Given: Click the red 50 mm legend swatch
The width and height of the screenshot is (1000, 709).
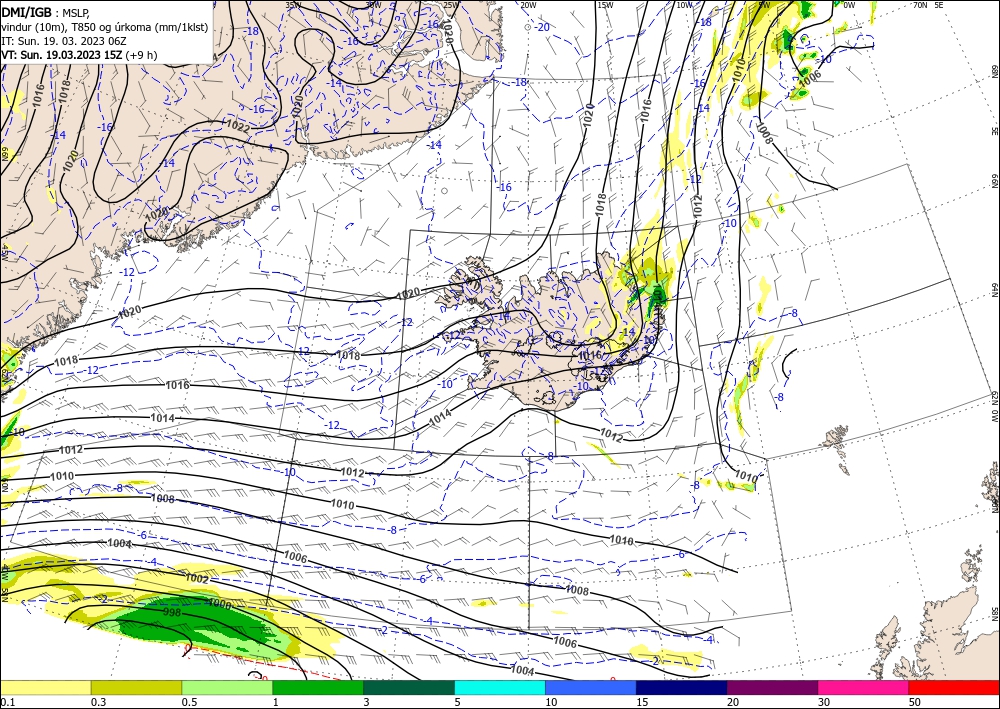Looking at the screenshot, I should (954, 687).
